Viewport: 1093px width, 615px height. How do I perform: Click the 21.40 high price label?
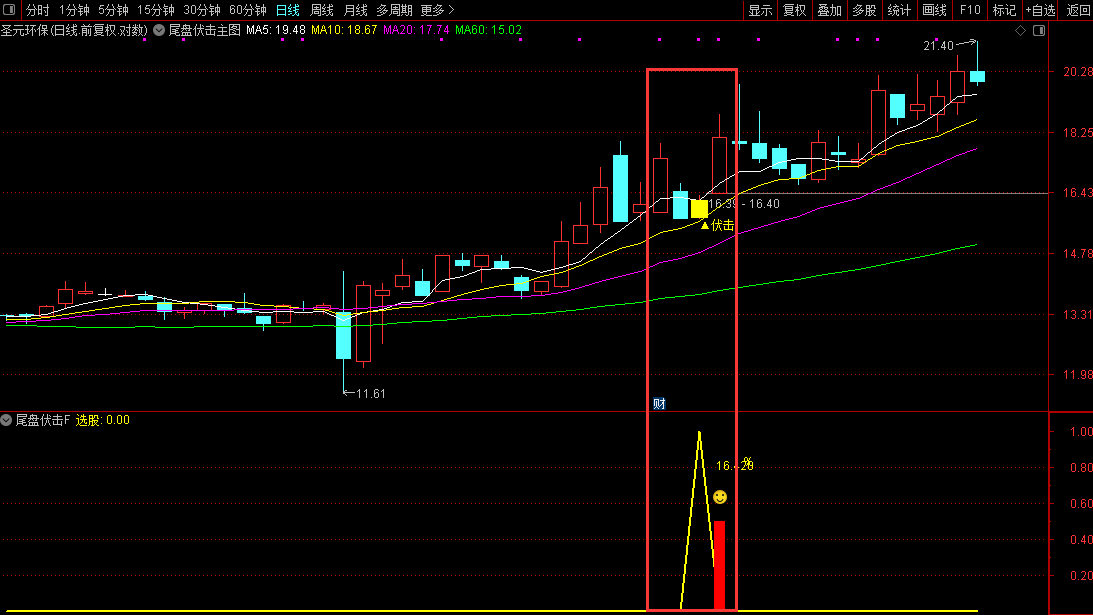pos(938,46)
